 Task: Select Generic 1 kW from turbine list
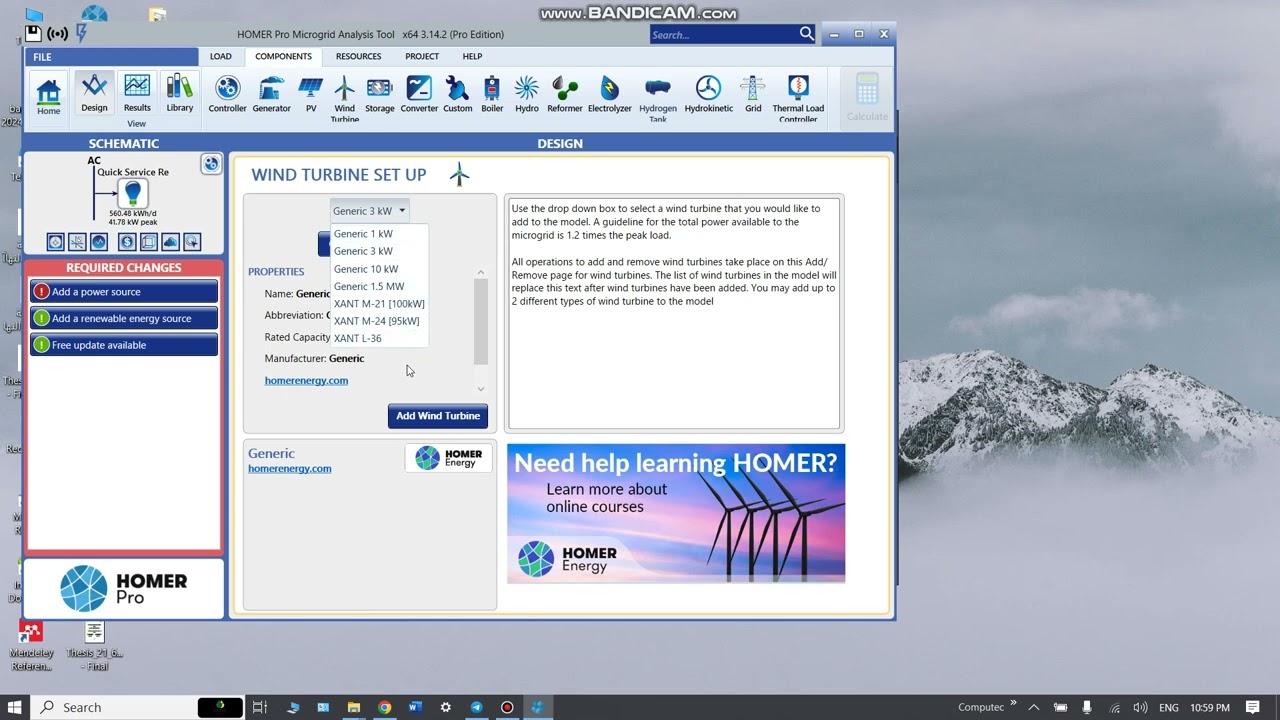[363, 234]
